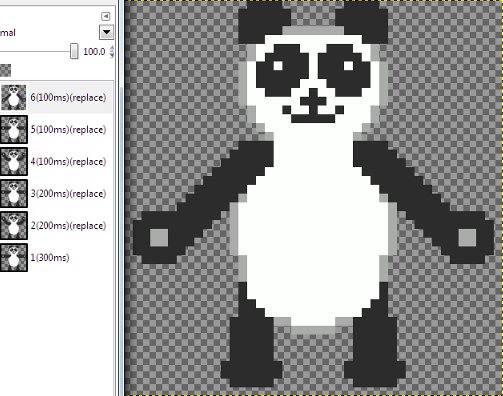Select layer 6(100ms)(replace)

click(57, 97)
